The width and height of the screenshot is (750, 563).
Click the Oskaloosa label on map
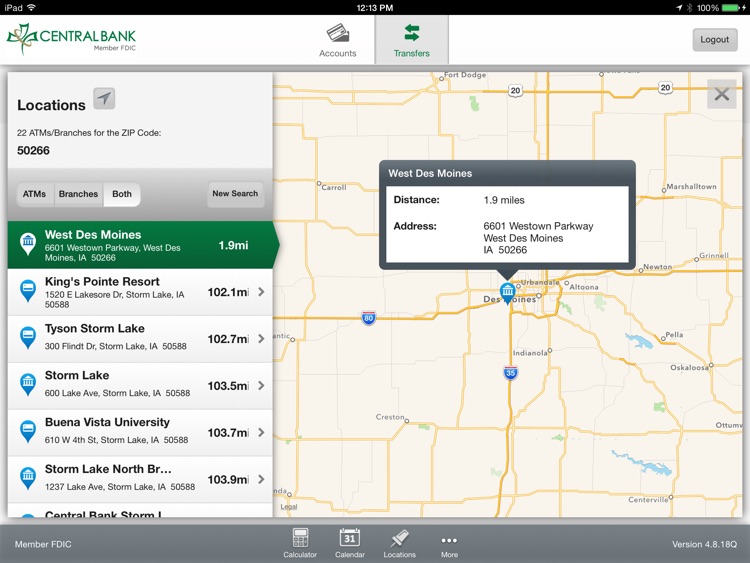689,367
